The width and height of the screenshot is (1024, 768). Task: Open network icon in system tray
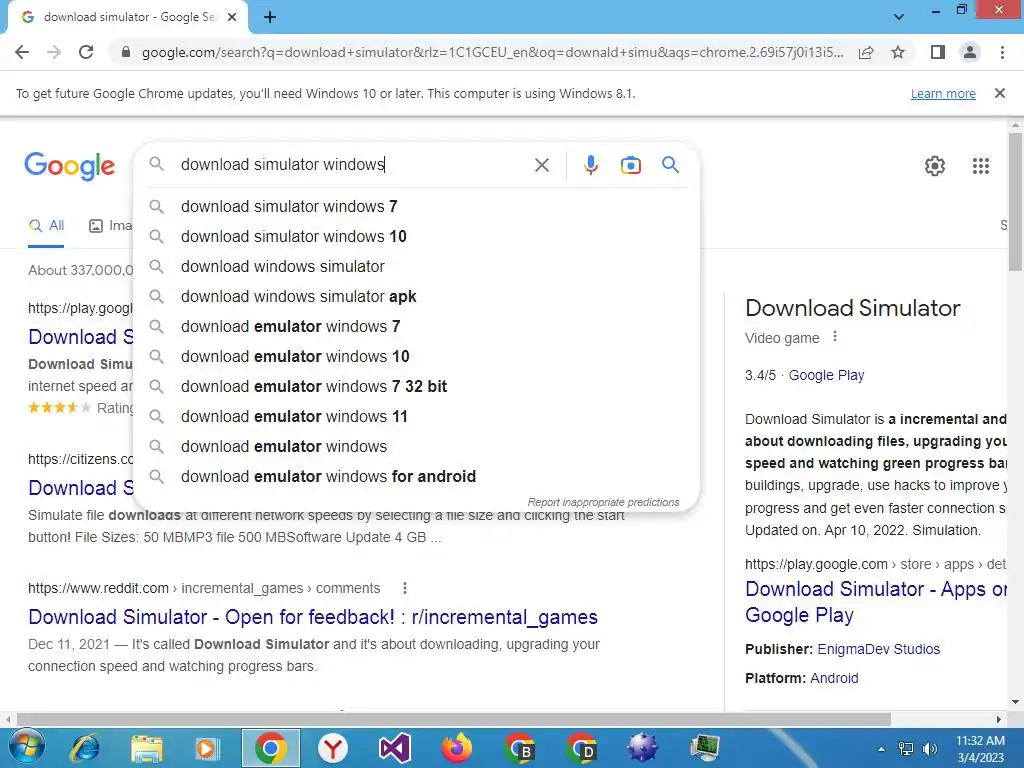click(906, 749)
